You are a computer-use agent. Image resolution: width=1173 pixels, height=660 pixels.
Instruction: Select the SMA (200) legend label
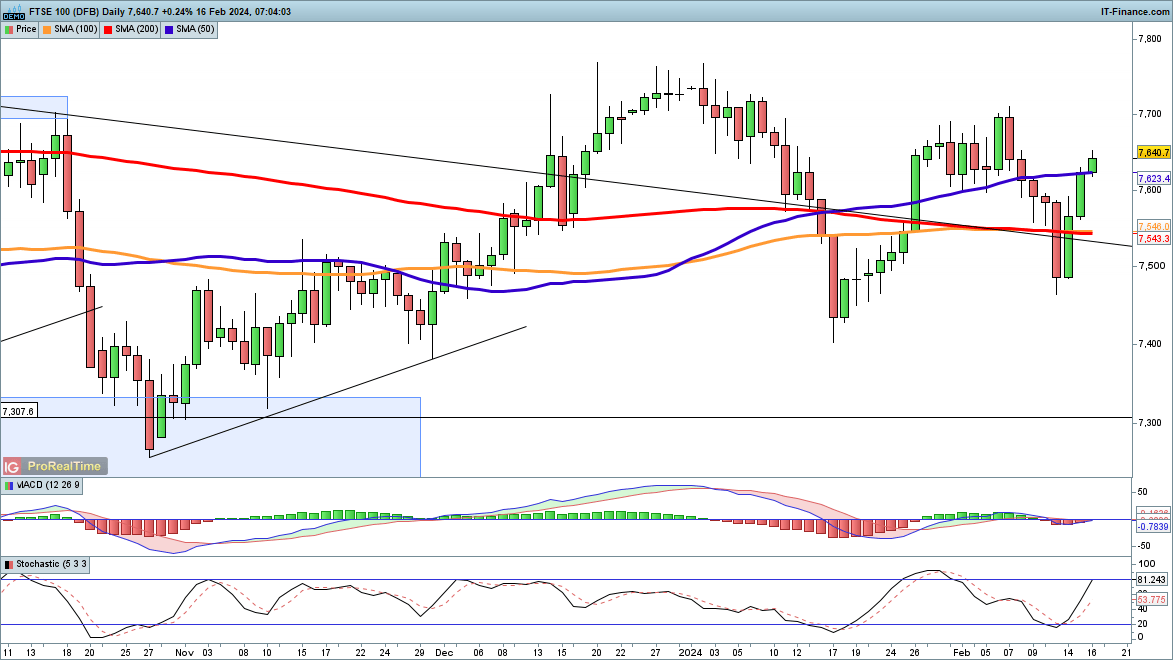tap(136, 29)
